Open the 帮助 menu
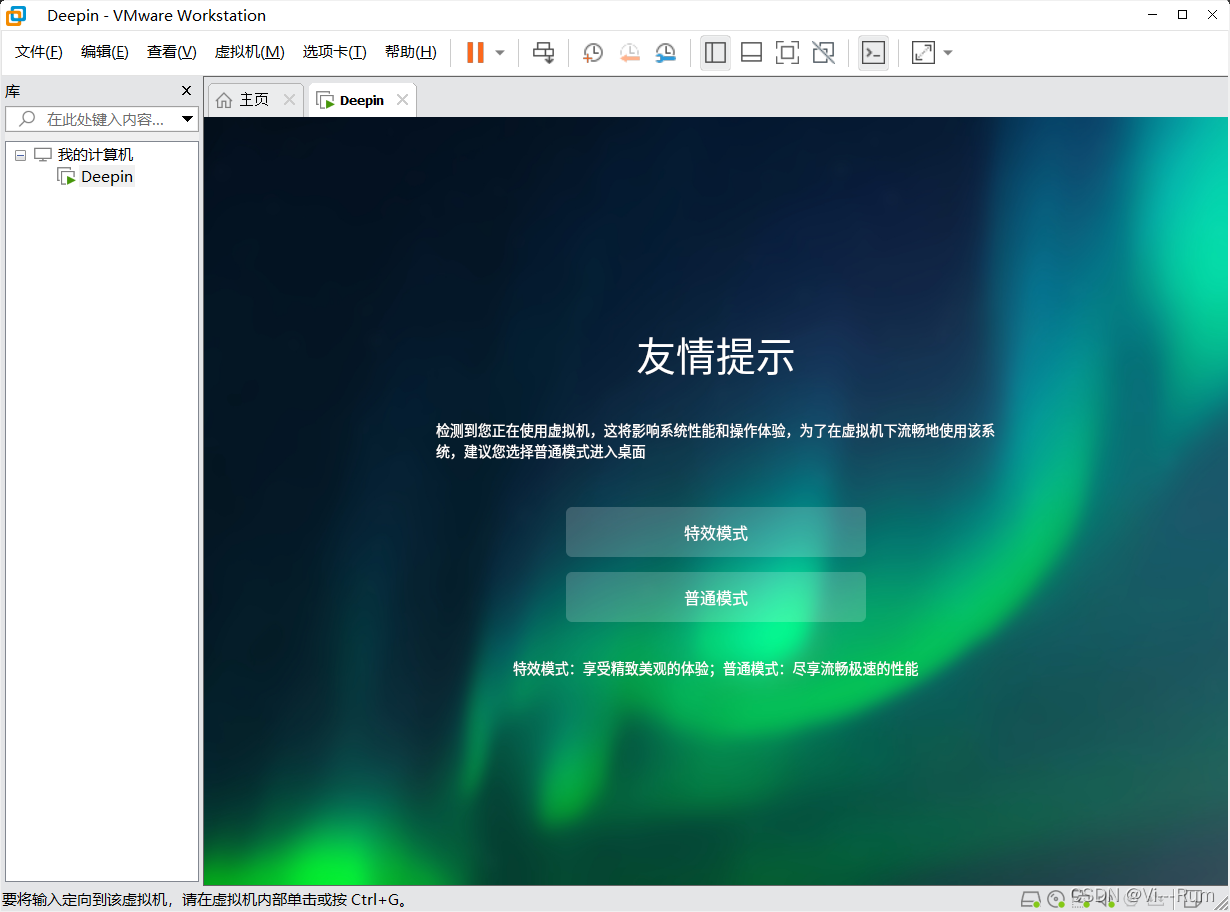Screen dimensions: 1230x912 [411, 52]
